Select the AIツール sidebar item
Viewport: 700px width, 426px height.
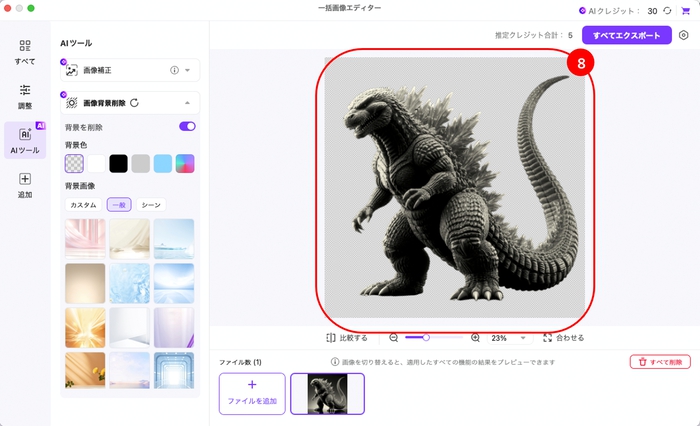point(25,140)
